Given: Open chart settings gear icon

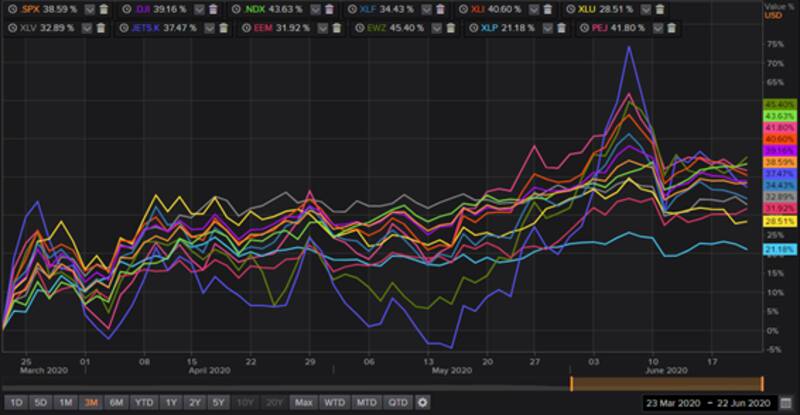Looking at the screenshot, I should coord(422,403).
